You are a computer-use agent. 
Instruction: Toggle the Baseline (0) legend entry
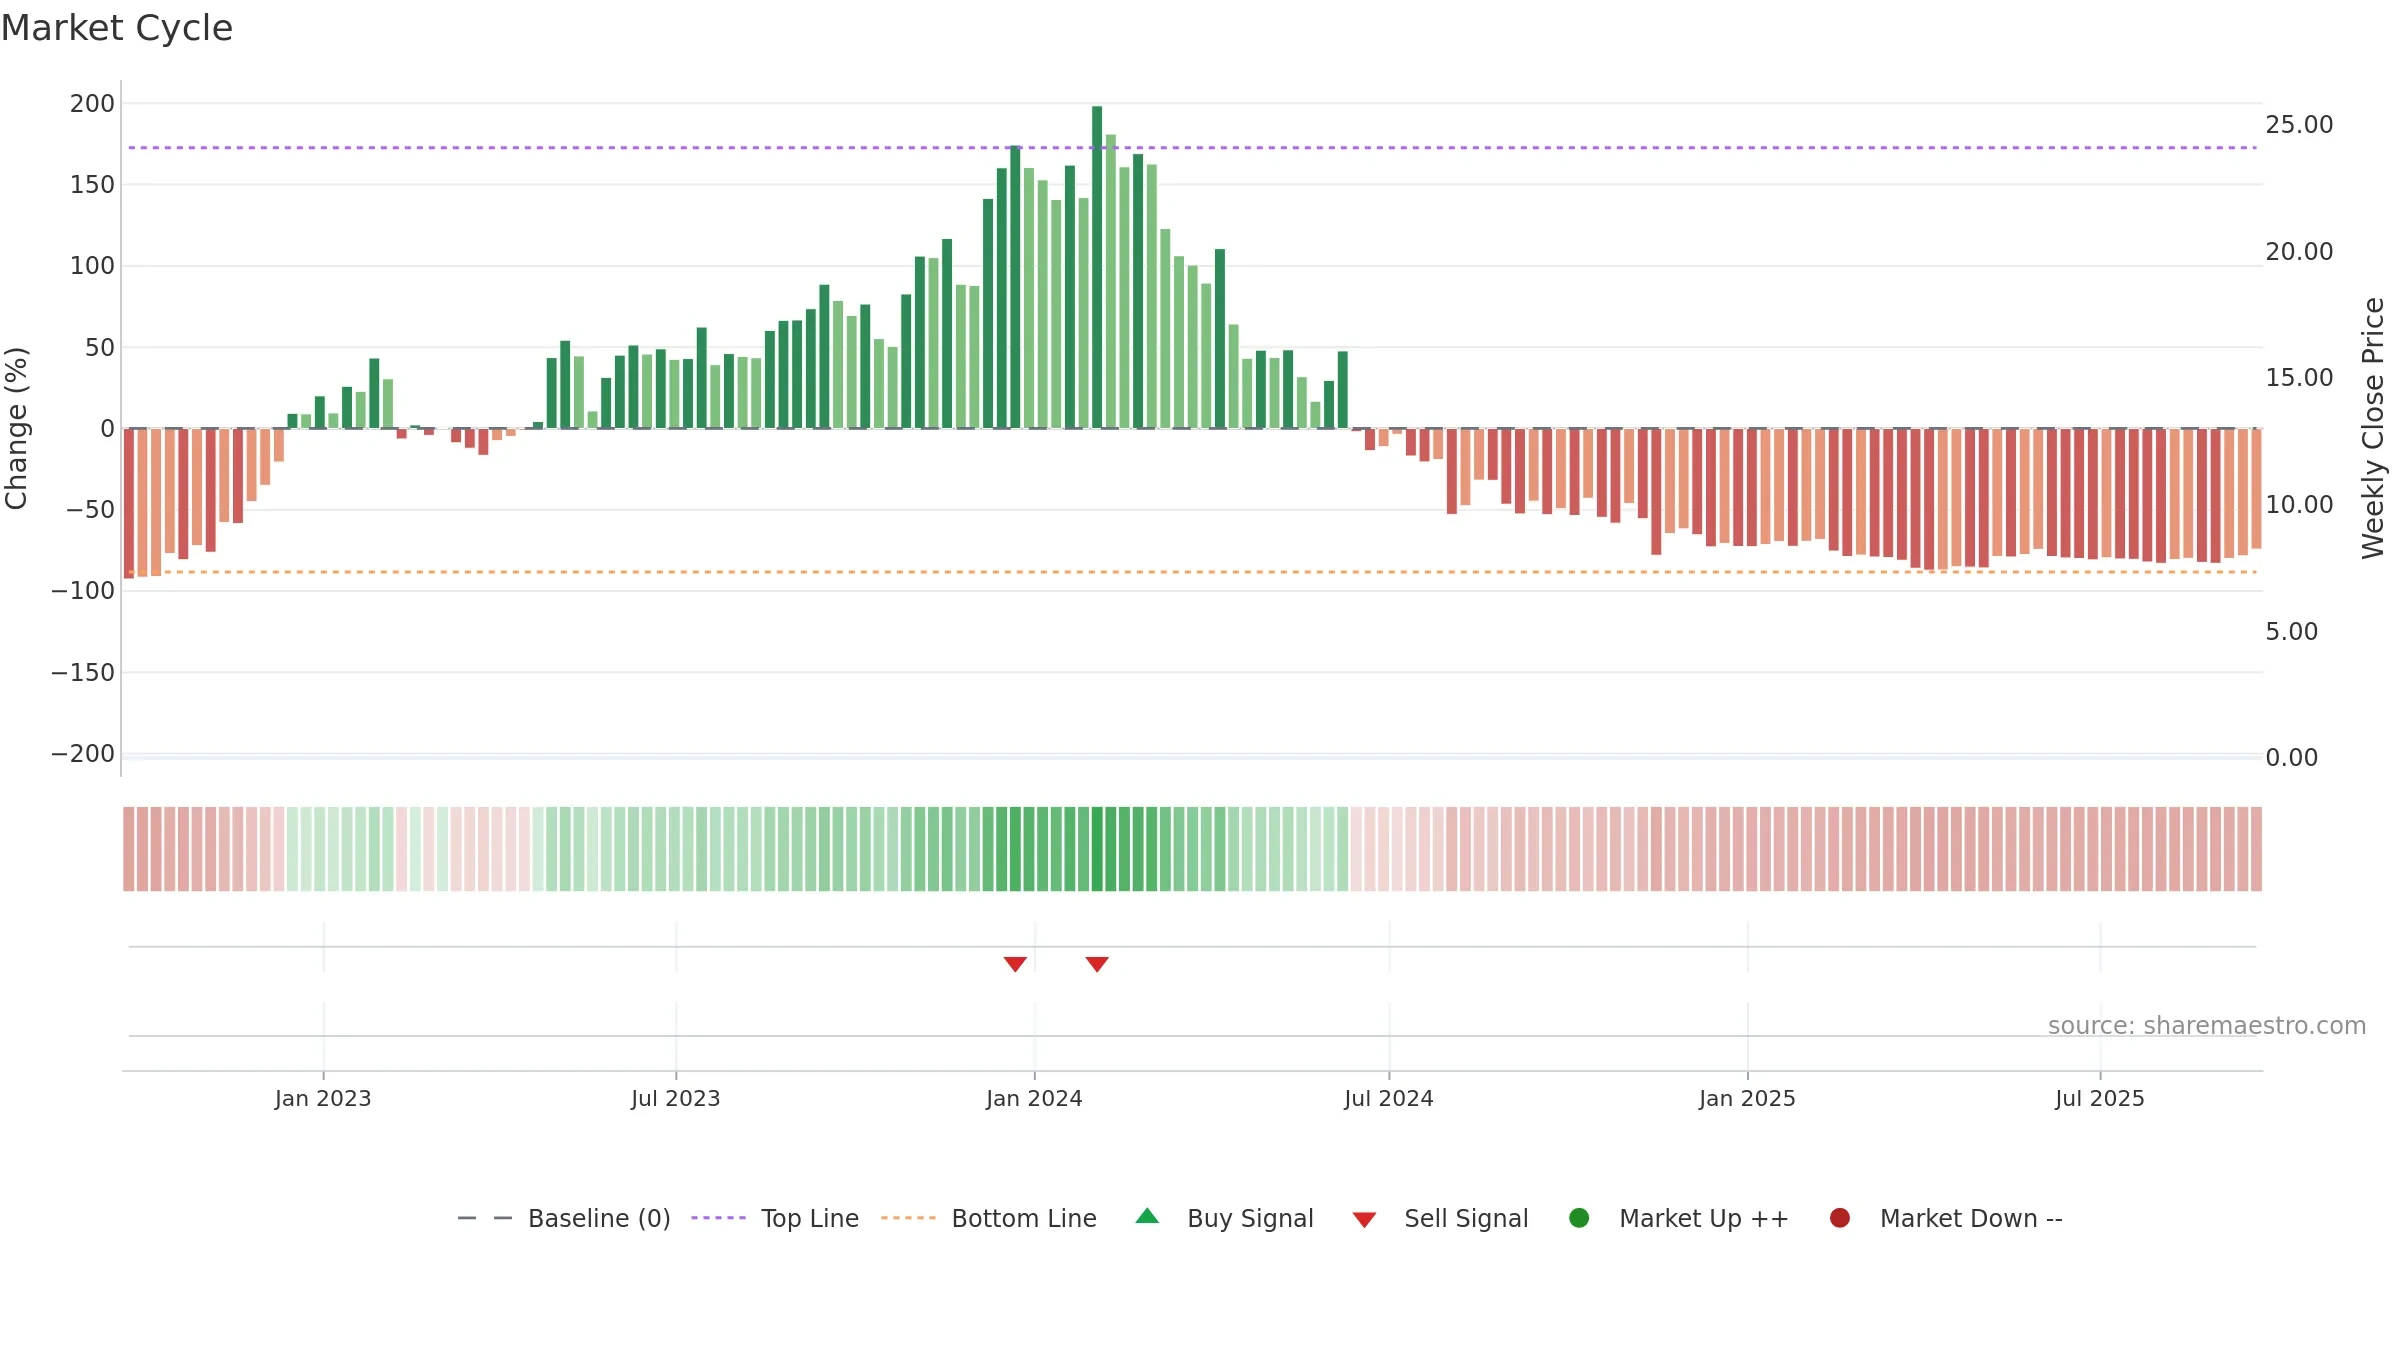(x=563, y=1218)
